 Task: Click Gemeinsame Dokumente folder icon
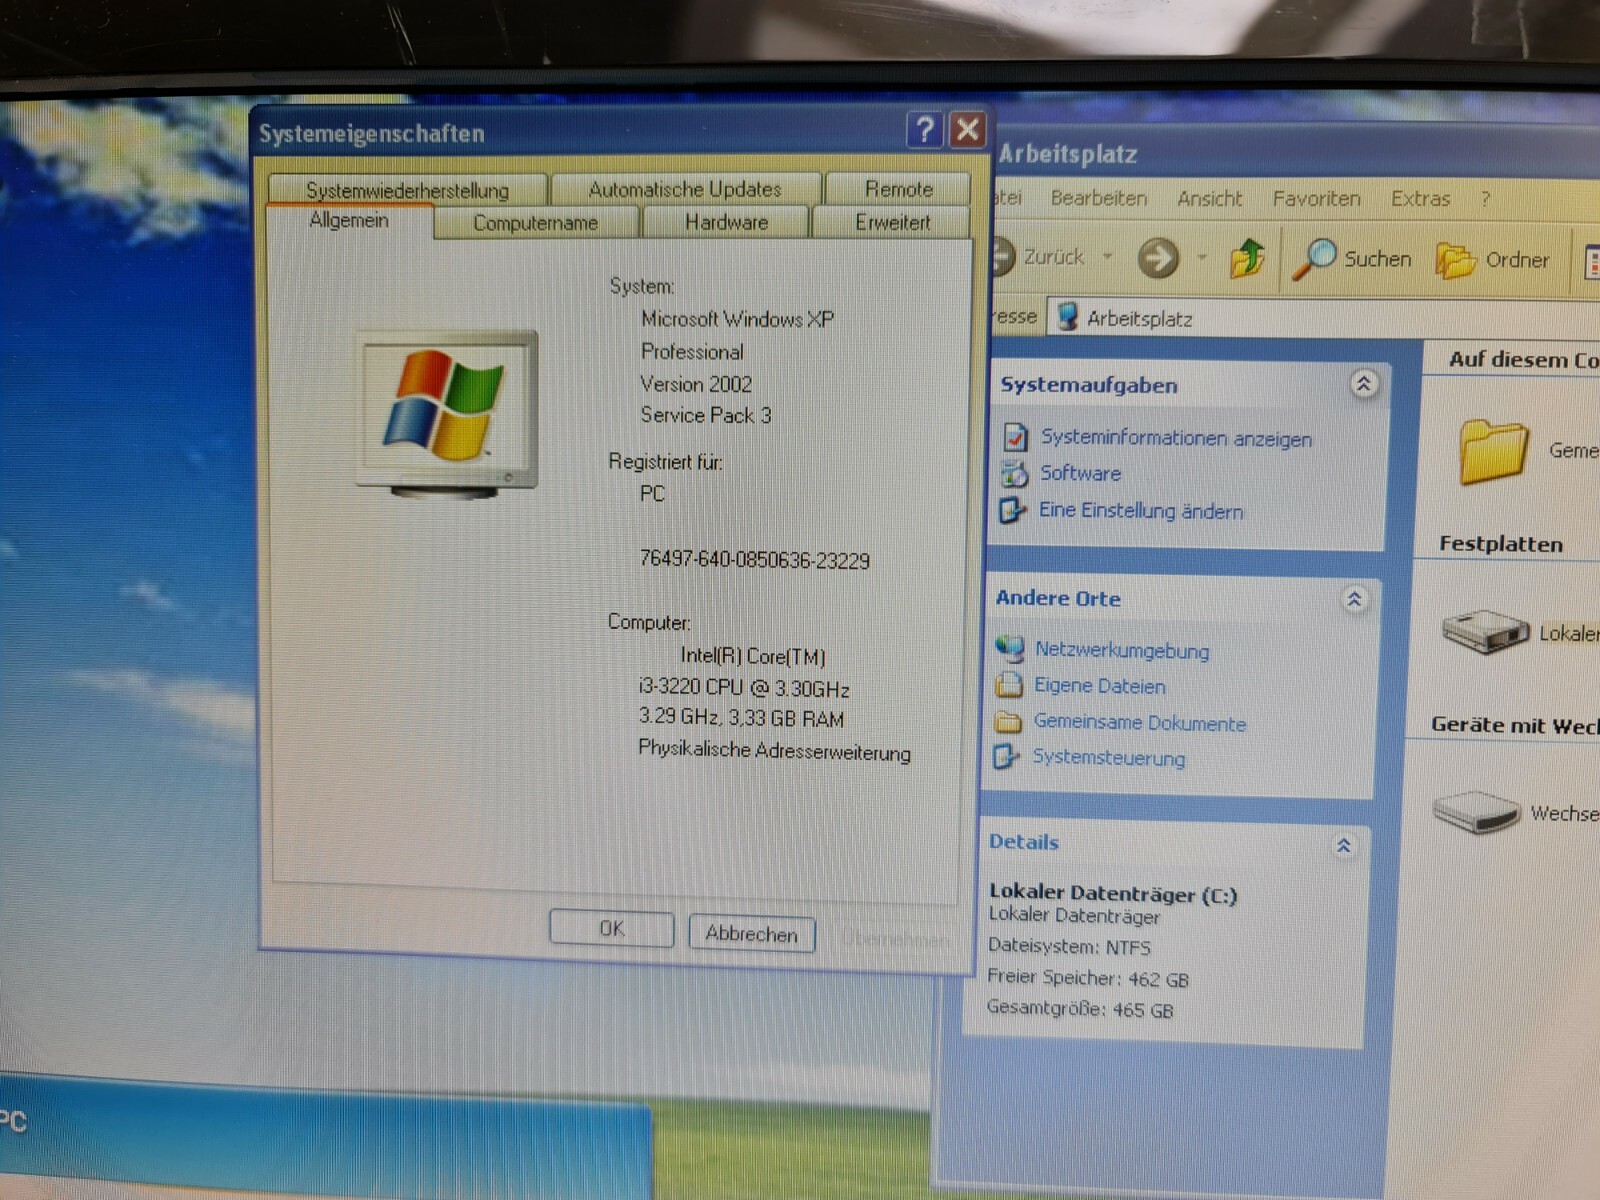[1007, 721]
